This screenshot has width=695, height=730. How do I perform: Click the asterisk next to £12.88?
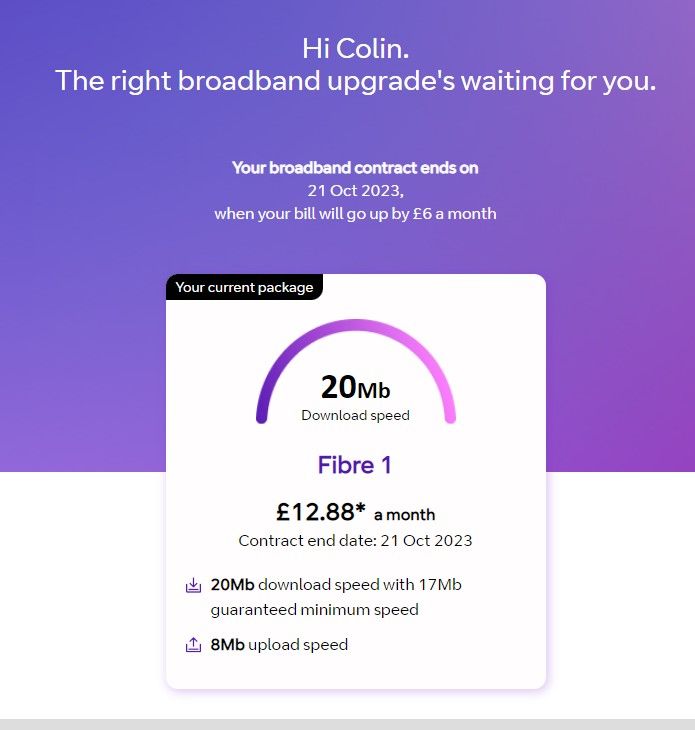point(360,509)
